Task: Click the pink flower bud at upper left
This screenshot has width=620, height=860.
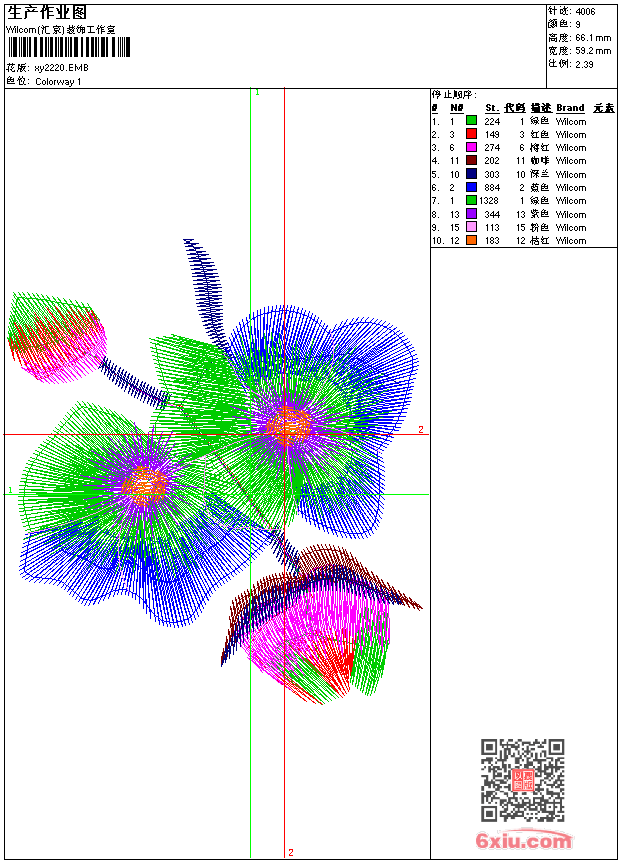Action: (x=60, y=340)
